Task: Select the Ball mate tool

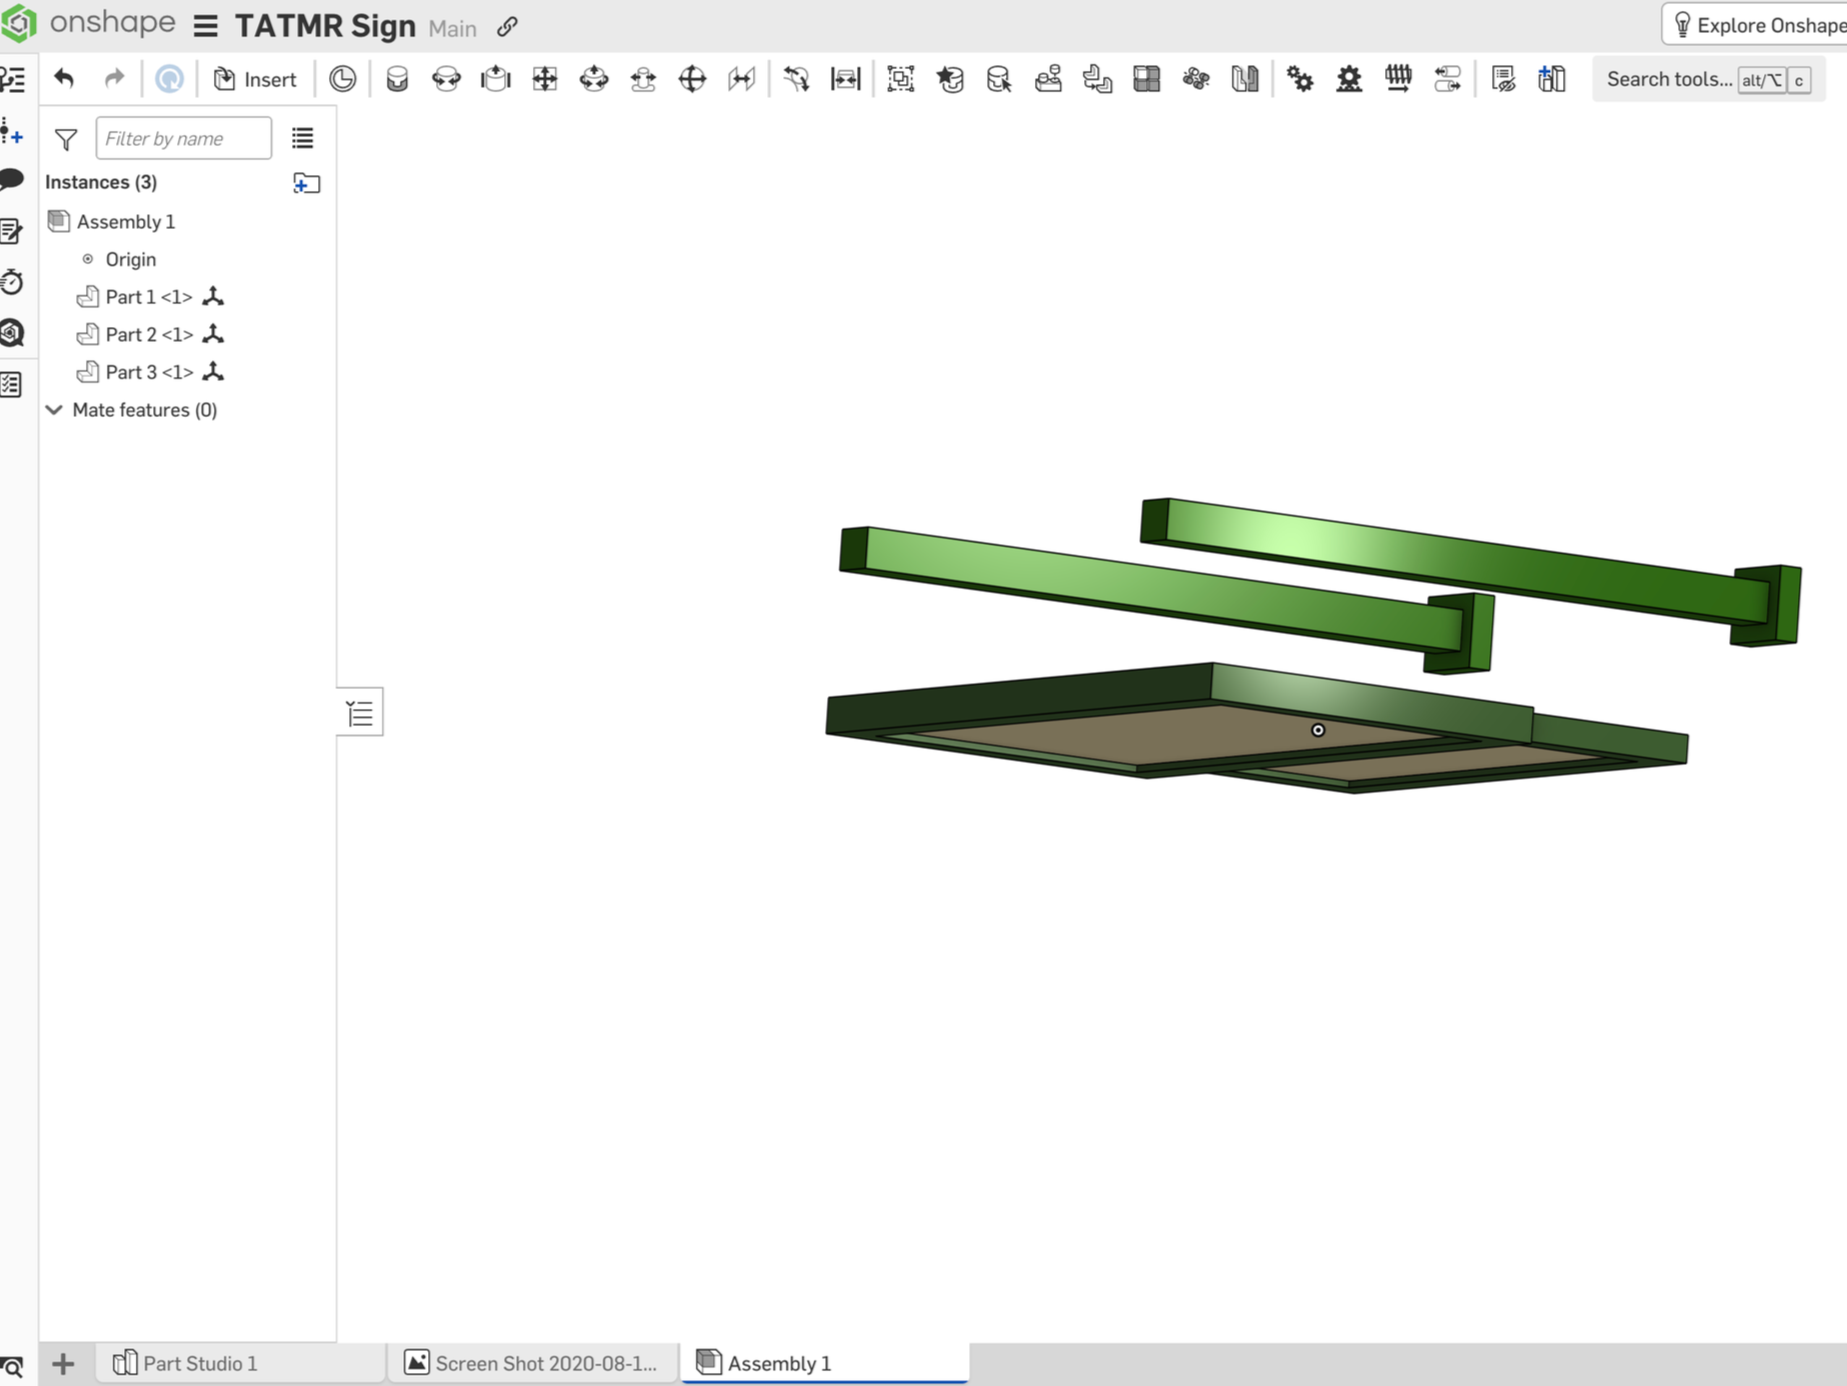Action: pos(692,78)
